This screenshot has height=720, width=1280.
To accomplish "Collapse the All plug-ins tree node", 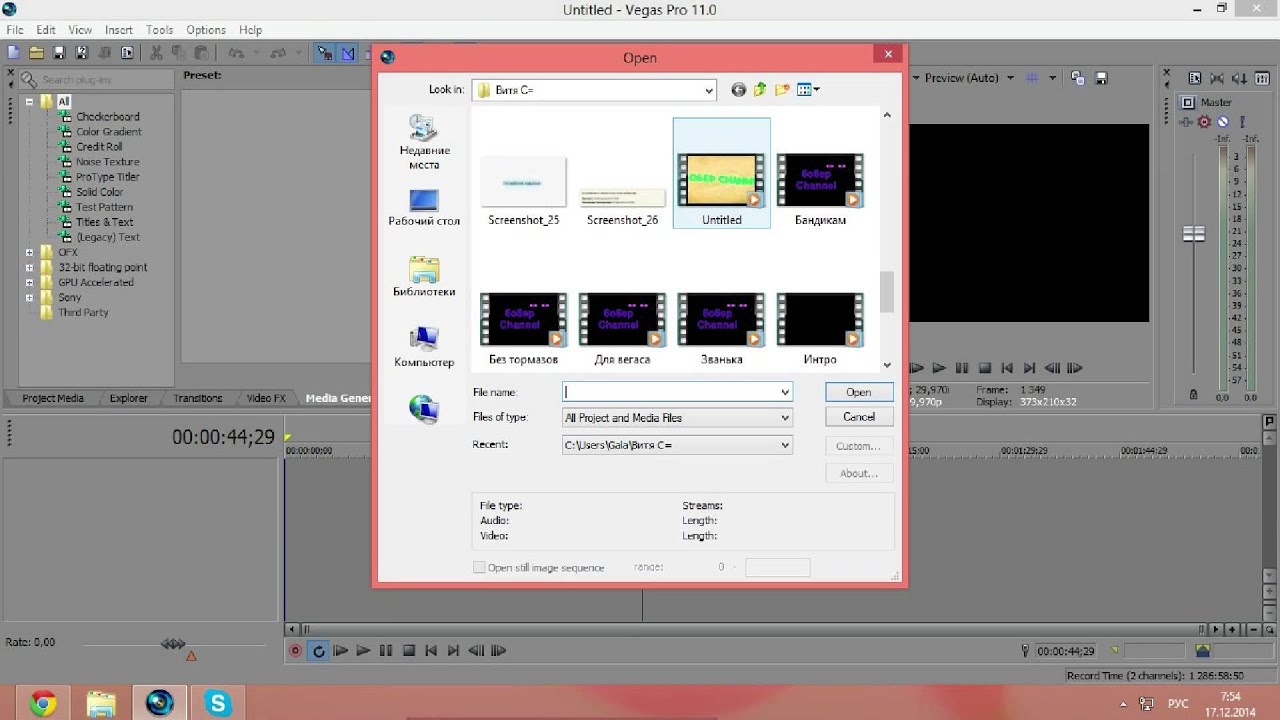I will [30, 102].
